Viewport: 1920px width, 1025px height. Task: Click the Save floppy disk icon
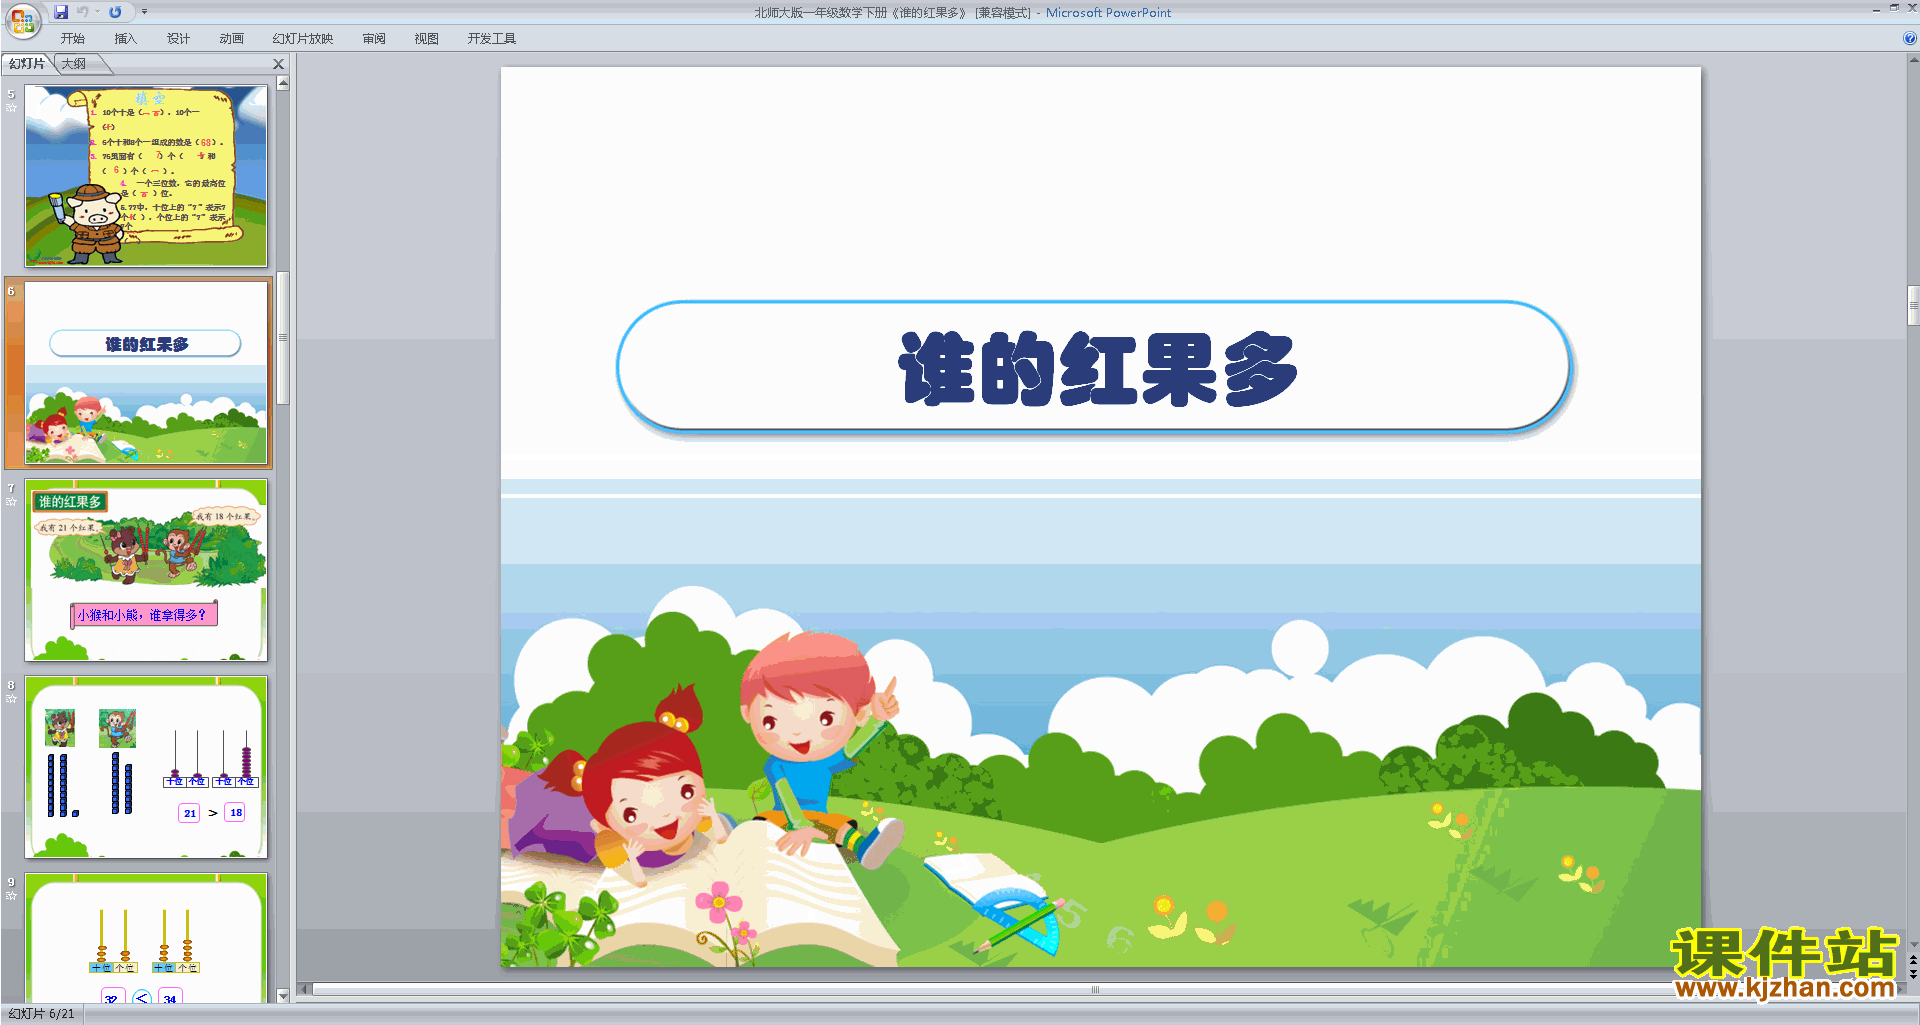coord(61,12)
